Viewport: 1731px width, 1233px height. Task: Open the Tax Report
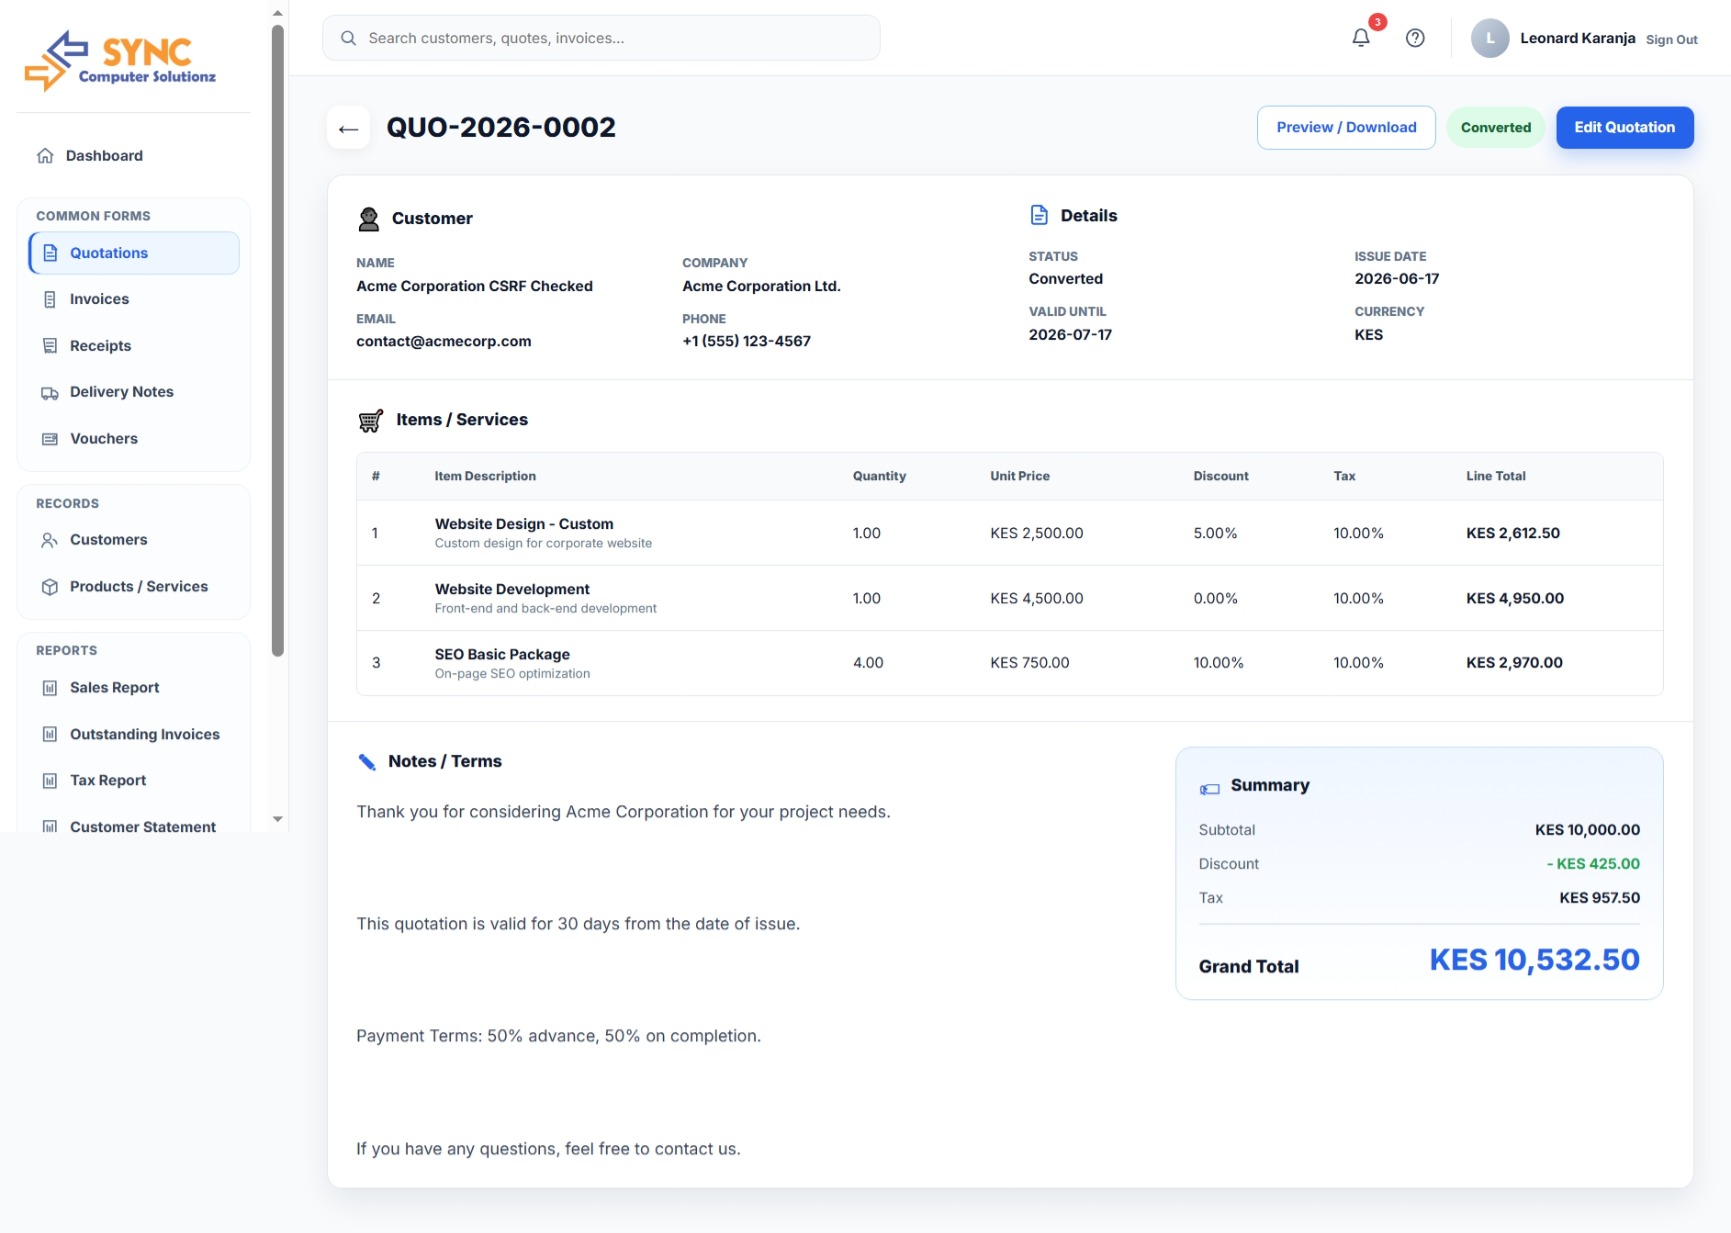point(133,781)
